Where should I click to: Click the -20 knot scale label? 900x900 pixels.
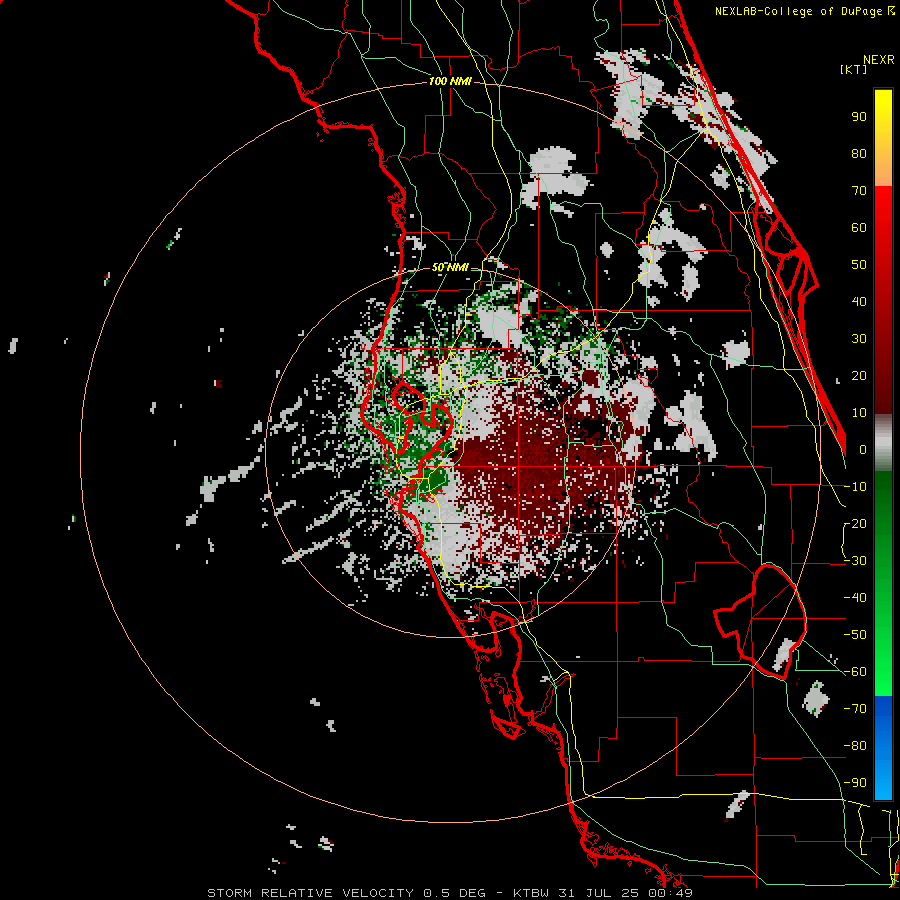[855, 523]
